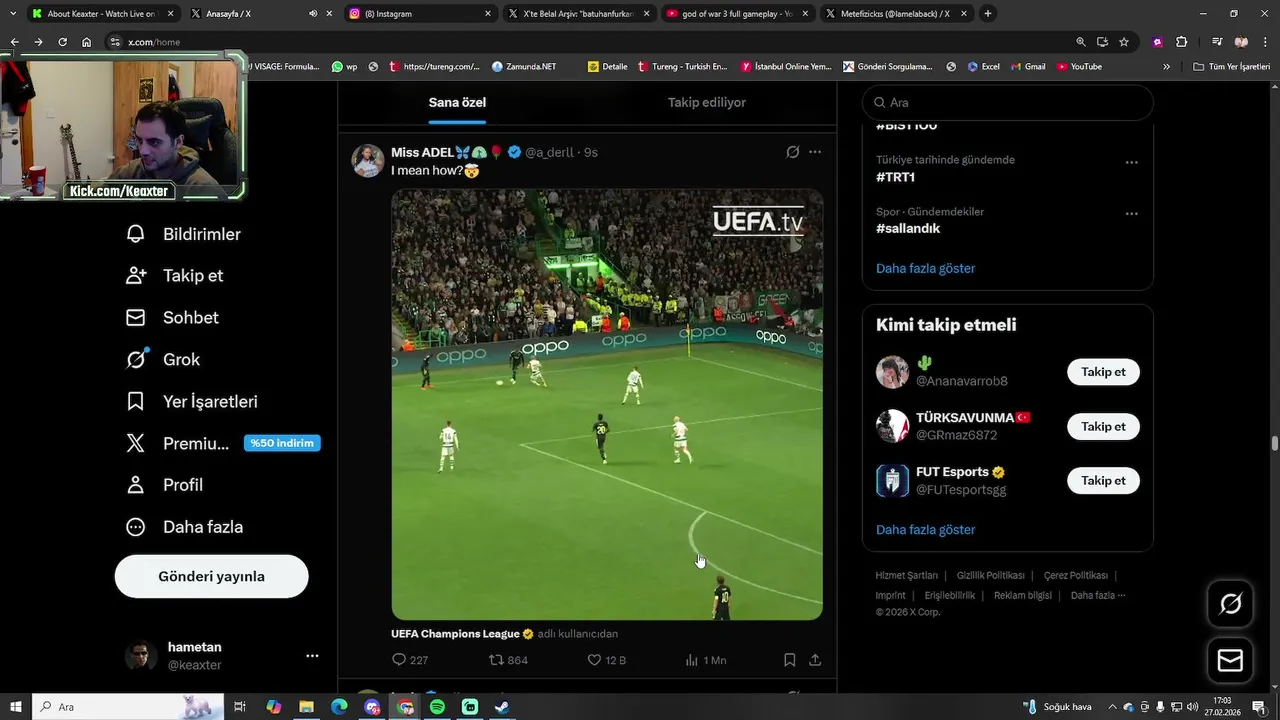Click %50 indirim Premium badge
Viewport: 1280px width, 720px height.
(x=282, y=443)
